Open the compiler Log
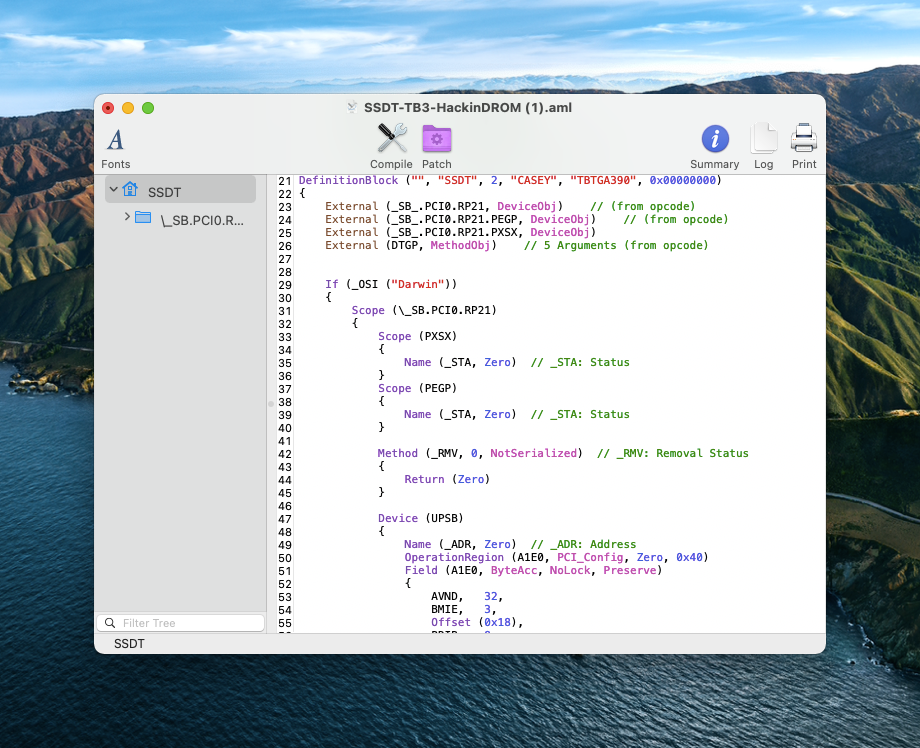 pyautogui.click(x=763, y=139)
